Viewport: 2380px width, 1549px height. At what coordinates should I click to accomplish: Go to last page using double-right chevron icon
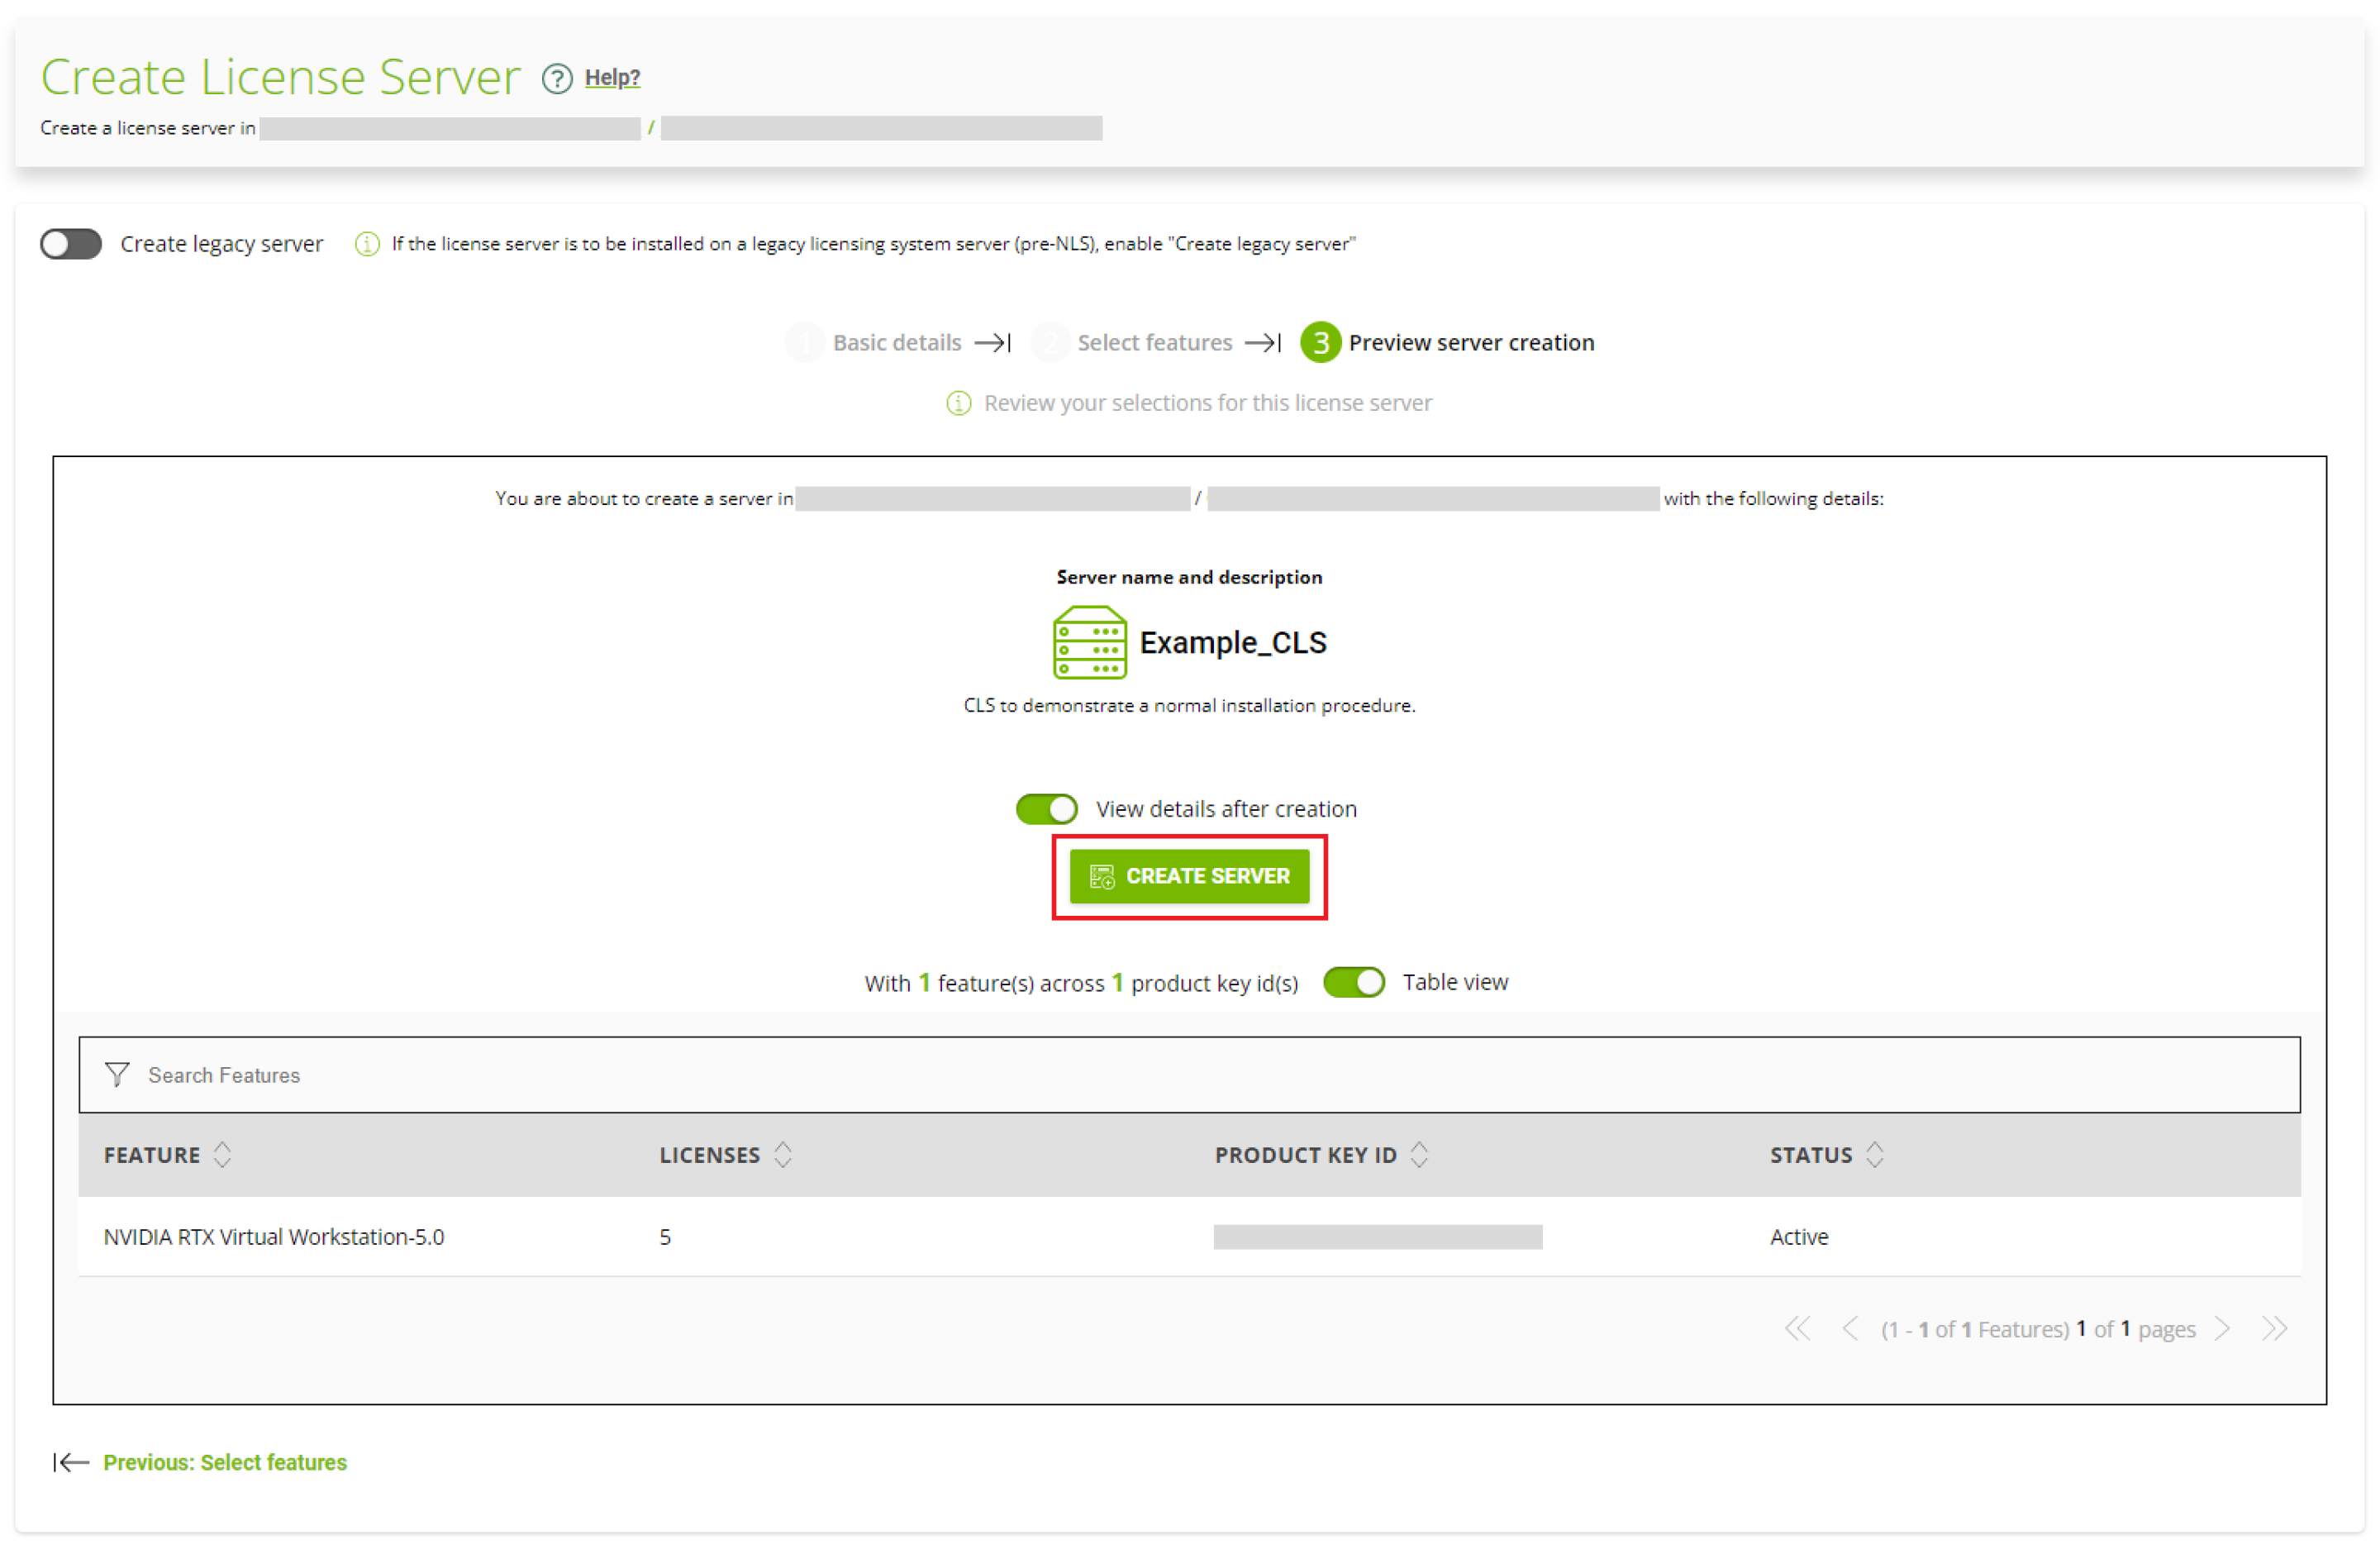tap(2274, 1328)
